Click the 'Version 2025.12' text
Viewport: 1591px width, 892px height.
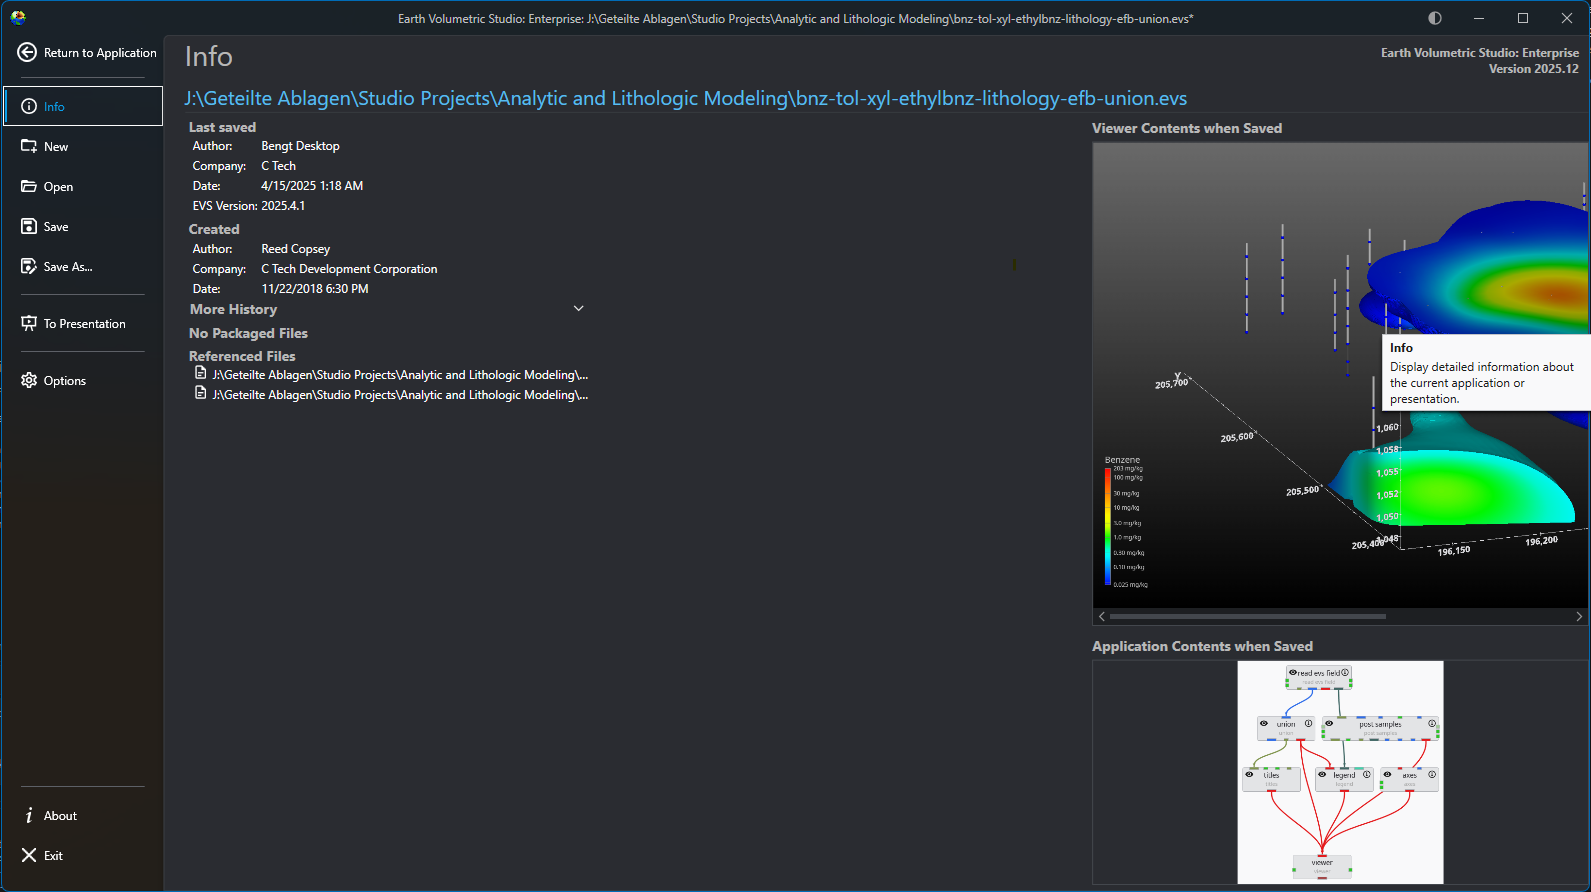pos(1533,69)
